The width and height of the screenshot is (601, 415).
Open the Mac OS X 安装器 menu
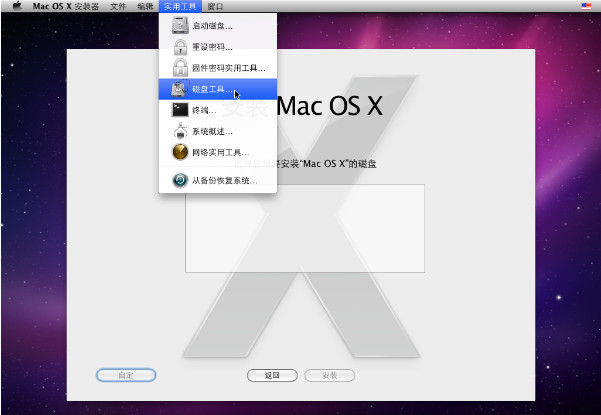[x=66, y=6]
